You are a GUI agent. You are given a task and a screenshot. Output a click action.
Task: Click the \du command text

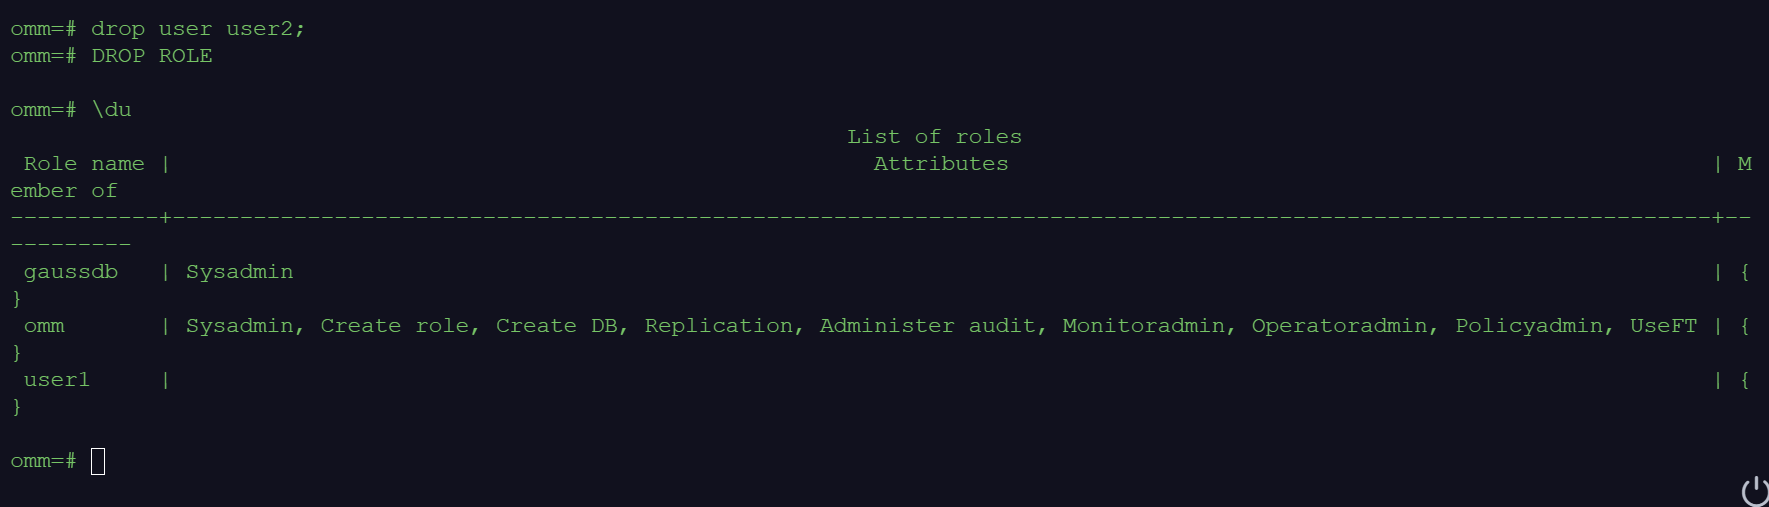point(111,110)
